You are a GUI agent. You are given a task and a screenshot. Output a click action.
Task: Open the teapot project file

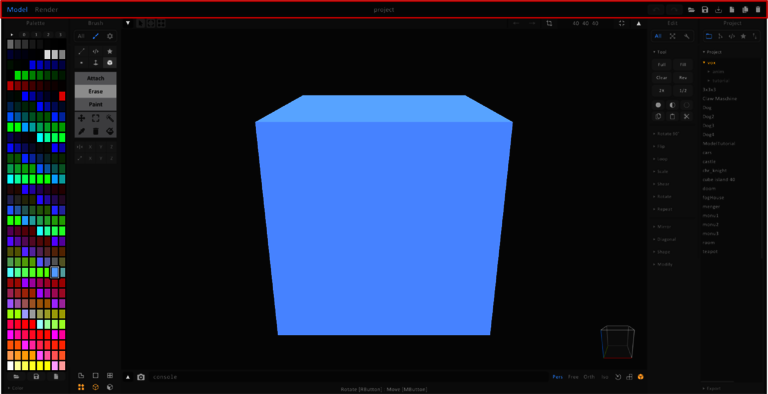710,251
